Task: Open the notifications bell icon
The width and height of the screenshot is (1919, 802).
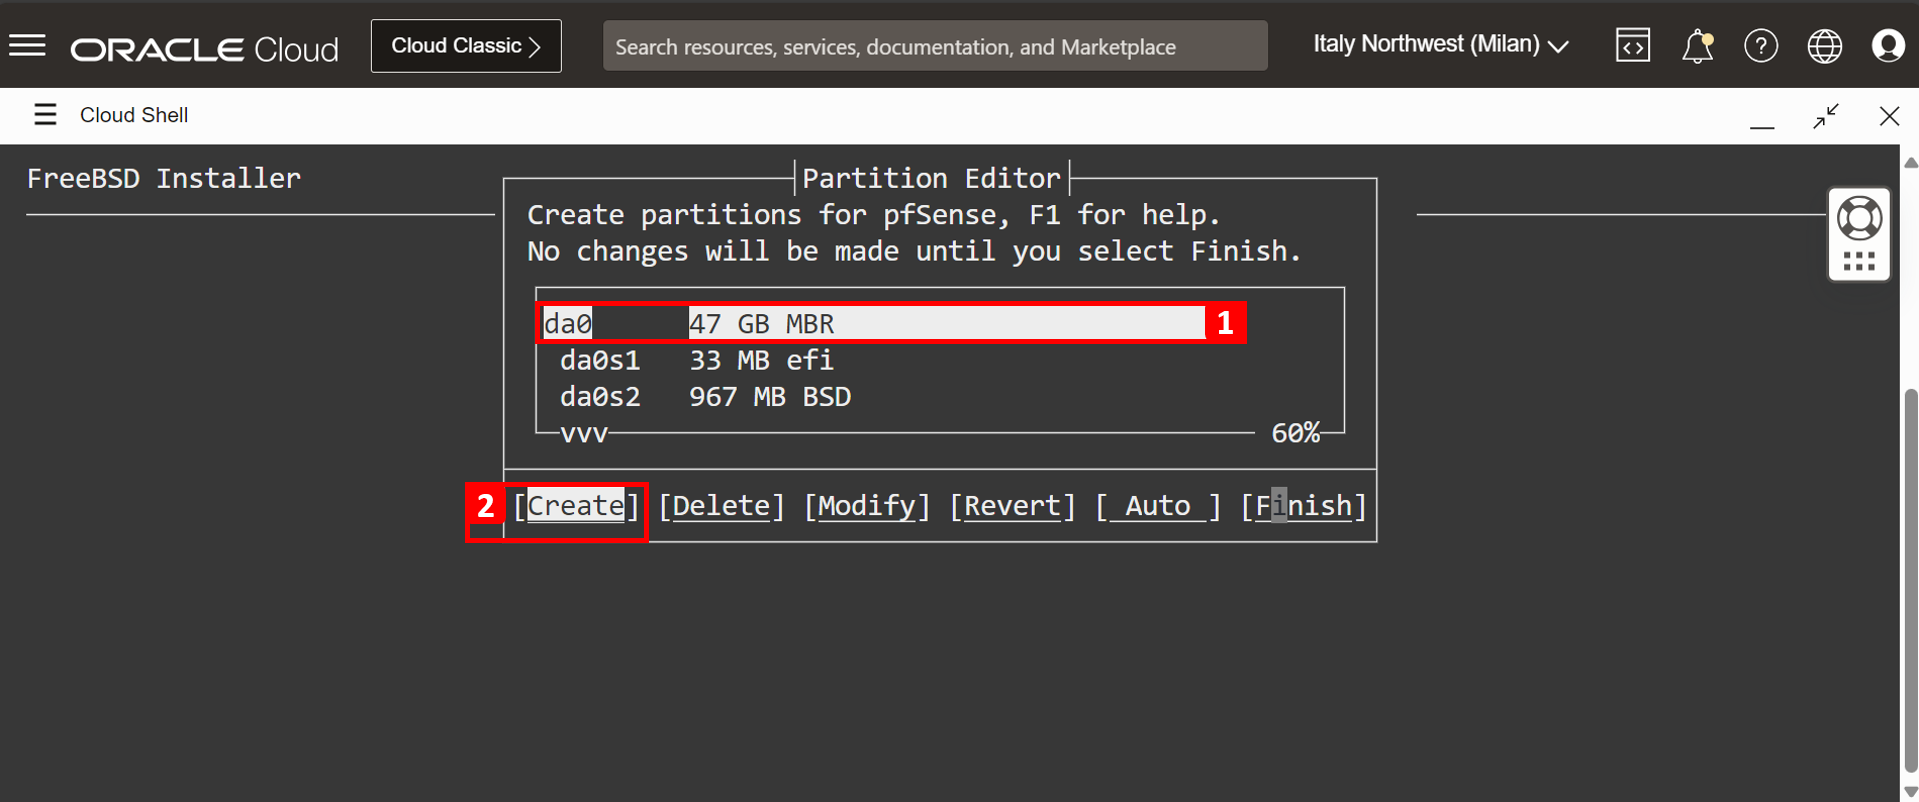Action: [1697, 46]
